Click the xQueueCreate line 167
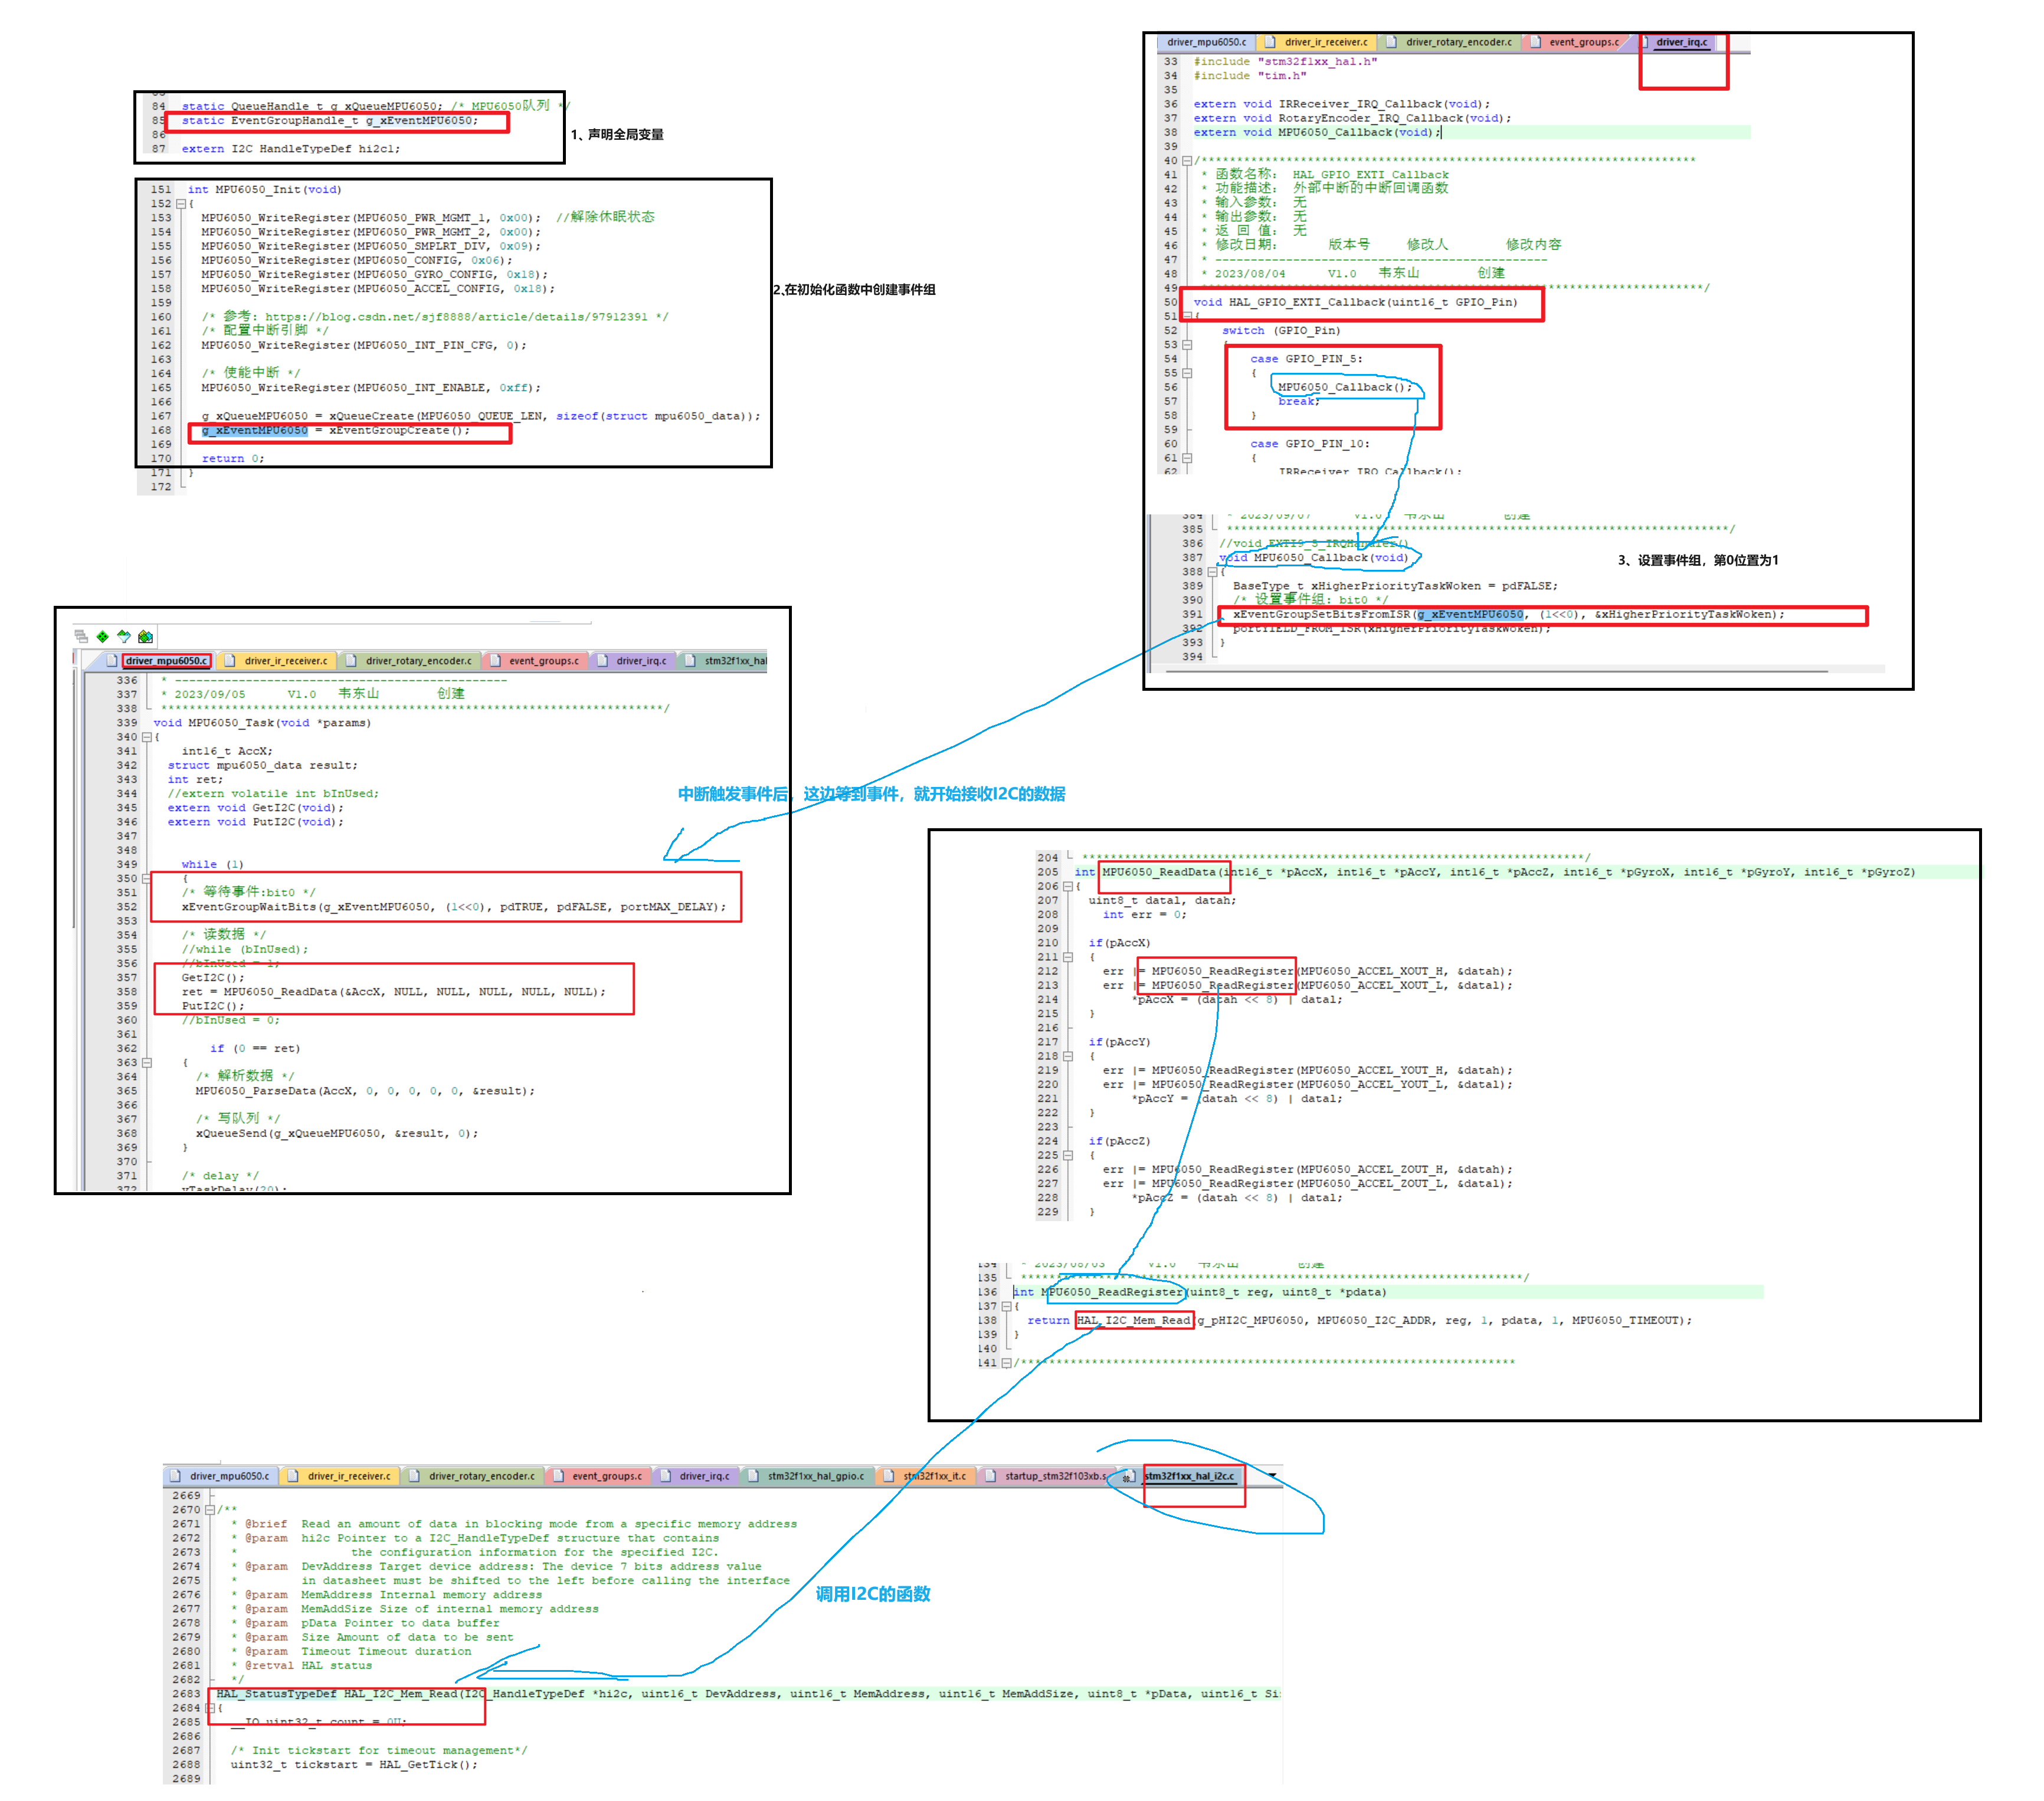The height and width of the screenshot is (1801, 2044). click(481, 416)
